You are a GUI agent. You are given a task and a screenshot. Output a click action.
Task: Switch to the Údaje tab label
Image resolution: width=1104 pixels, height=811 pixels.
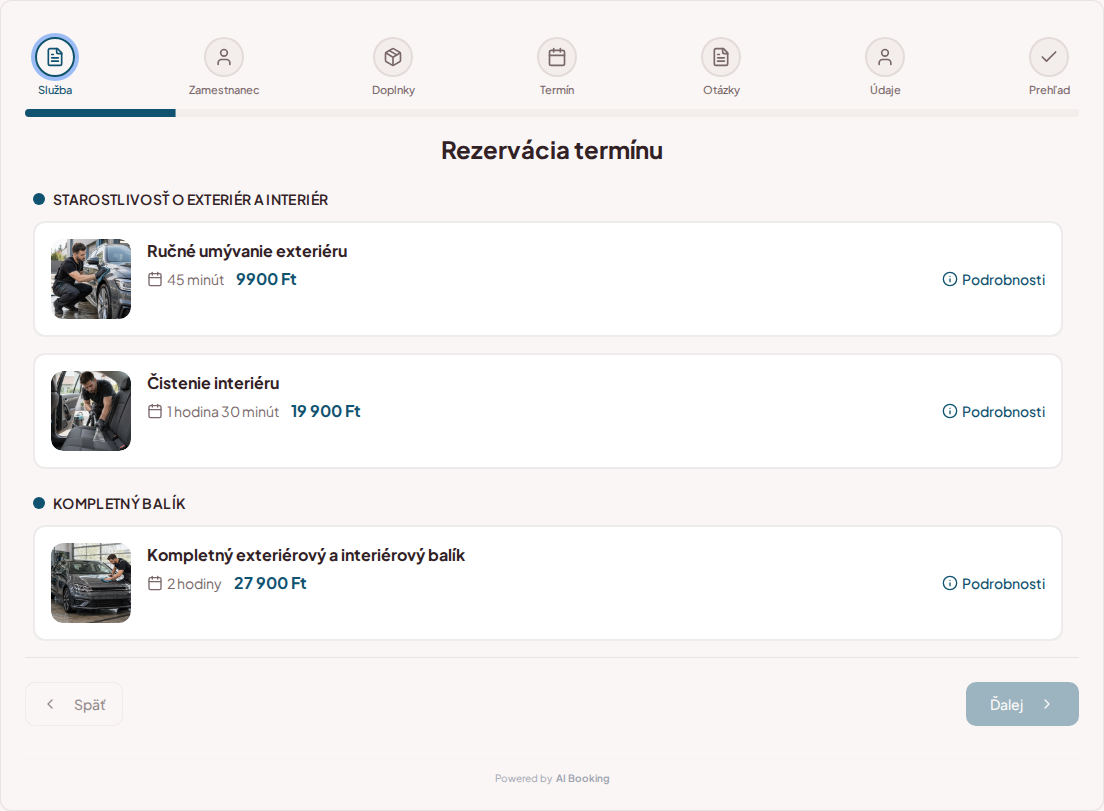click(885, 90)
